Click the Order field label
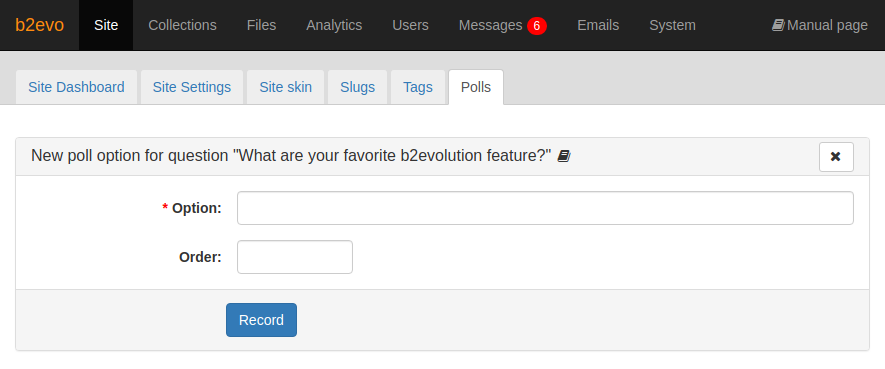Screen dimensions: 885x369 coord(200,257)
